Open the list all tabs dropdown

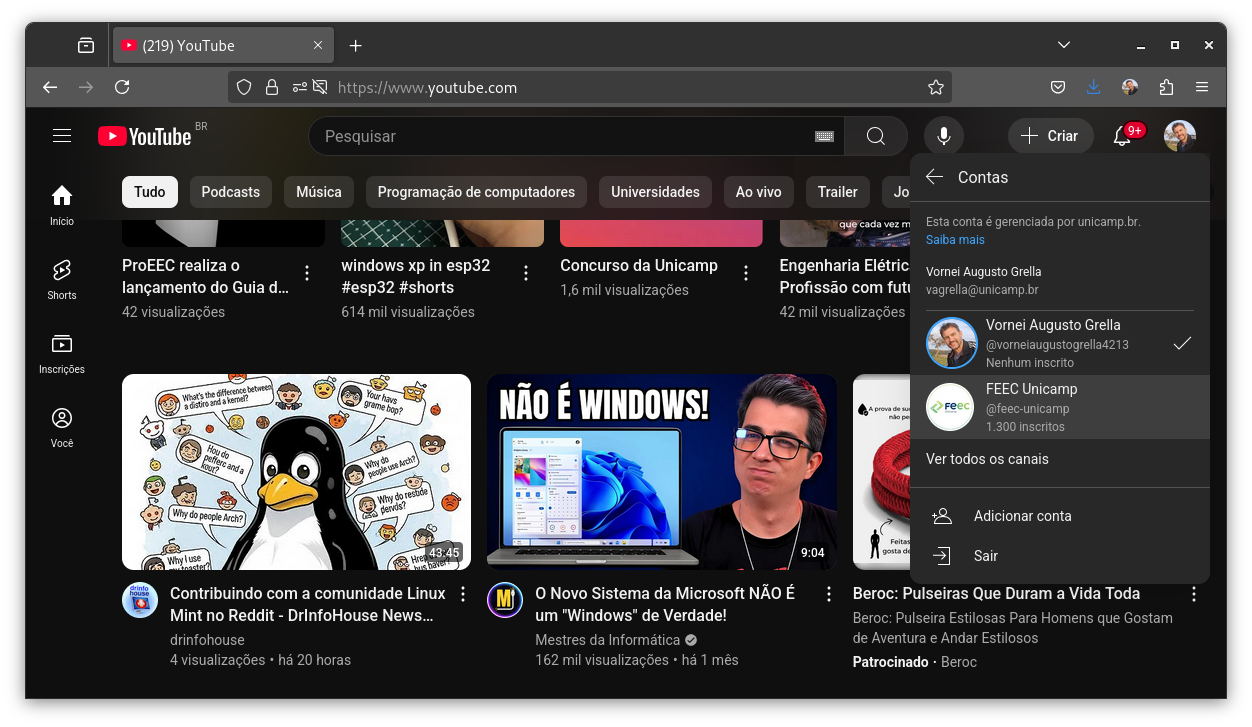[1064, 45]
